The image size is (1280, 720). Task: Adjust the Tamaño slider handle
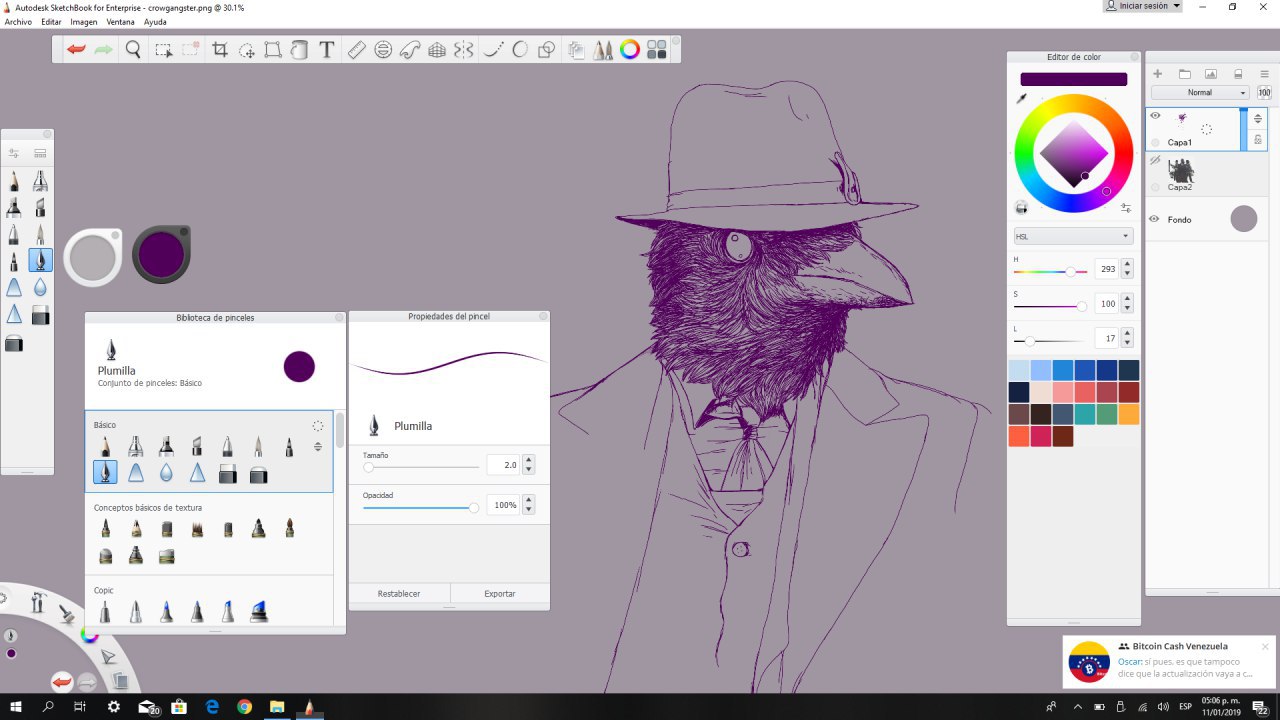(368, 467)
